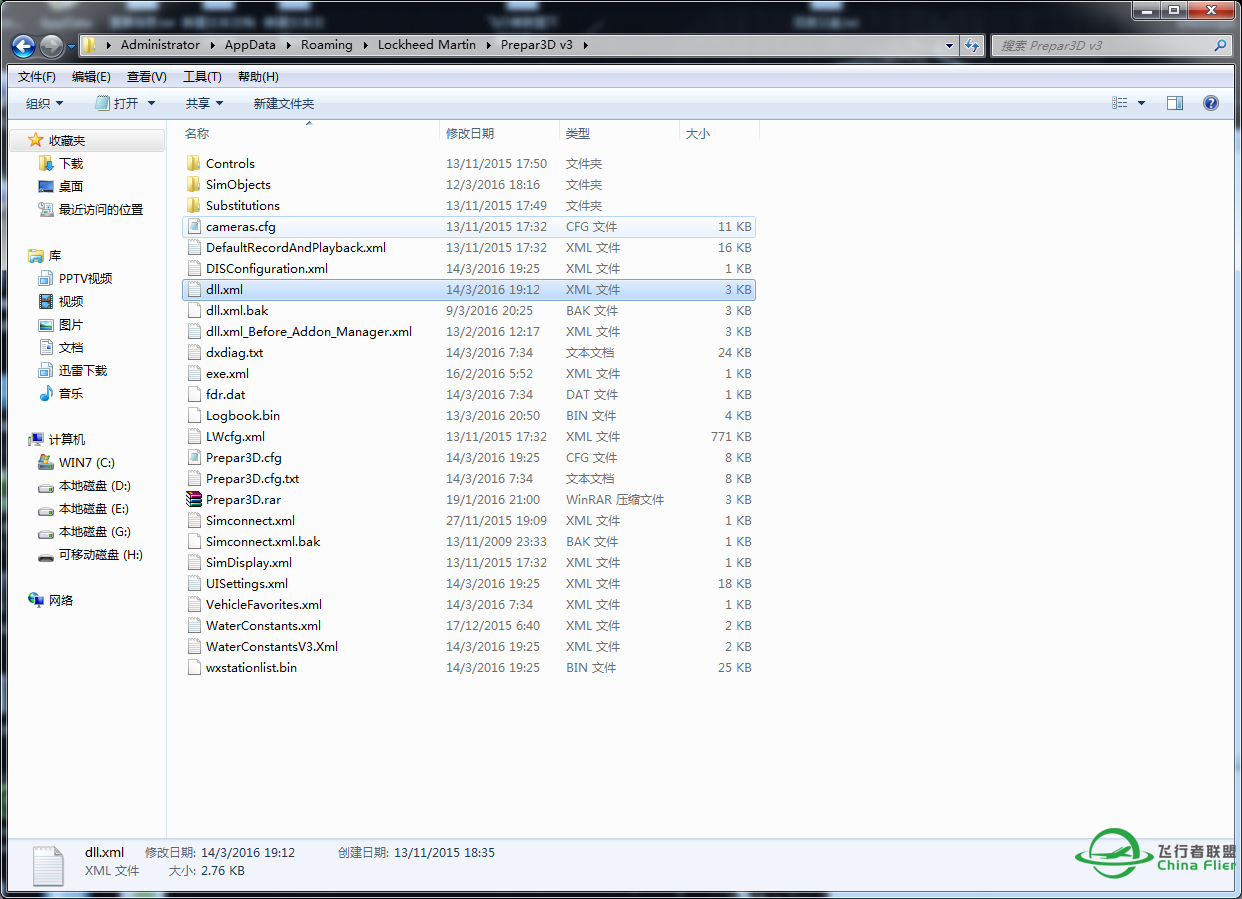This screenshot has width=1242, height=899.
Task: Toggle the preview pane icon
Action: pos(1175,103)
